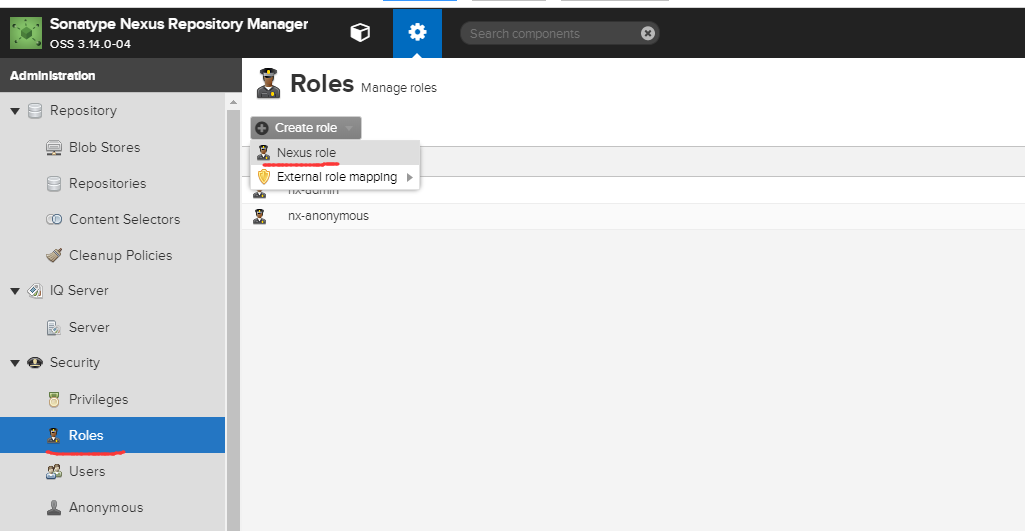Image resolution: width=1025 pixels, height=531 pixels.
Task: Collapse the Repository tree section
Action: pos(15,111)
